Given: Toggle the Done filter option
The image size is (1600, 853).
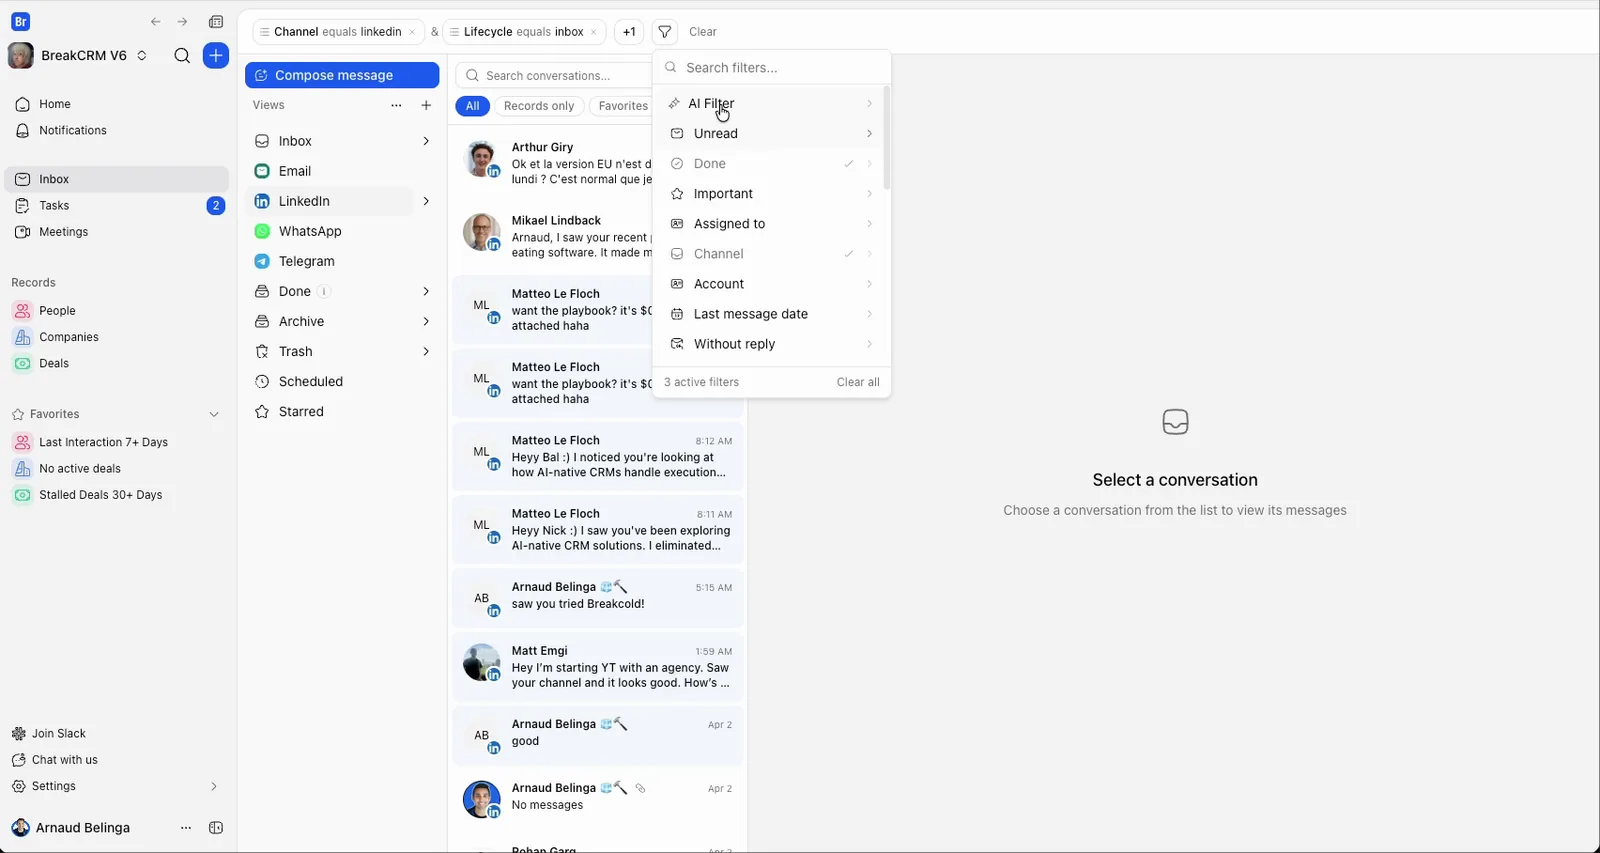Looking at the screenshot, I should pyautogui.click(x=770, y=164).
